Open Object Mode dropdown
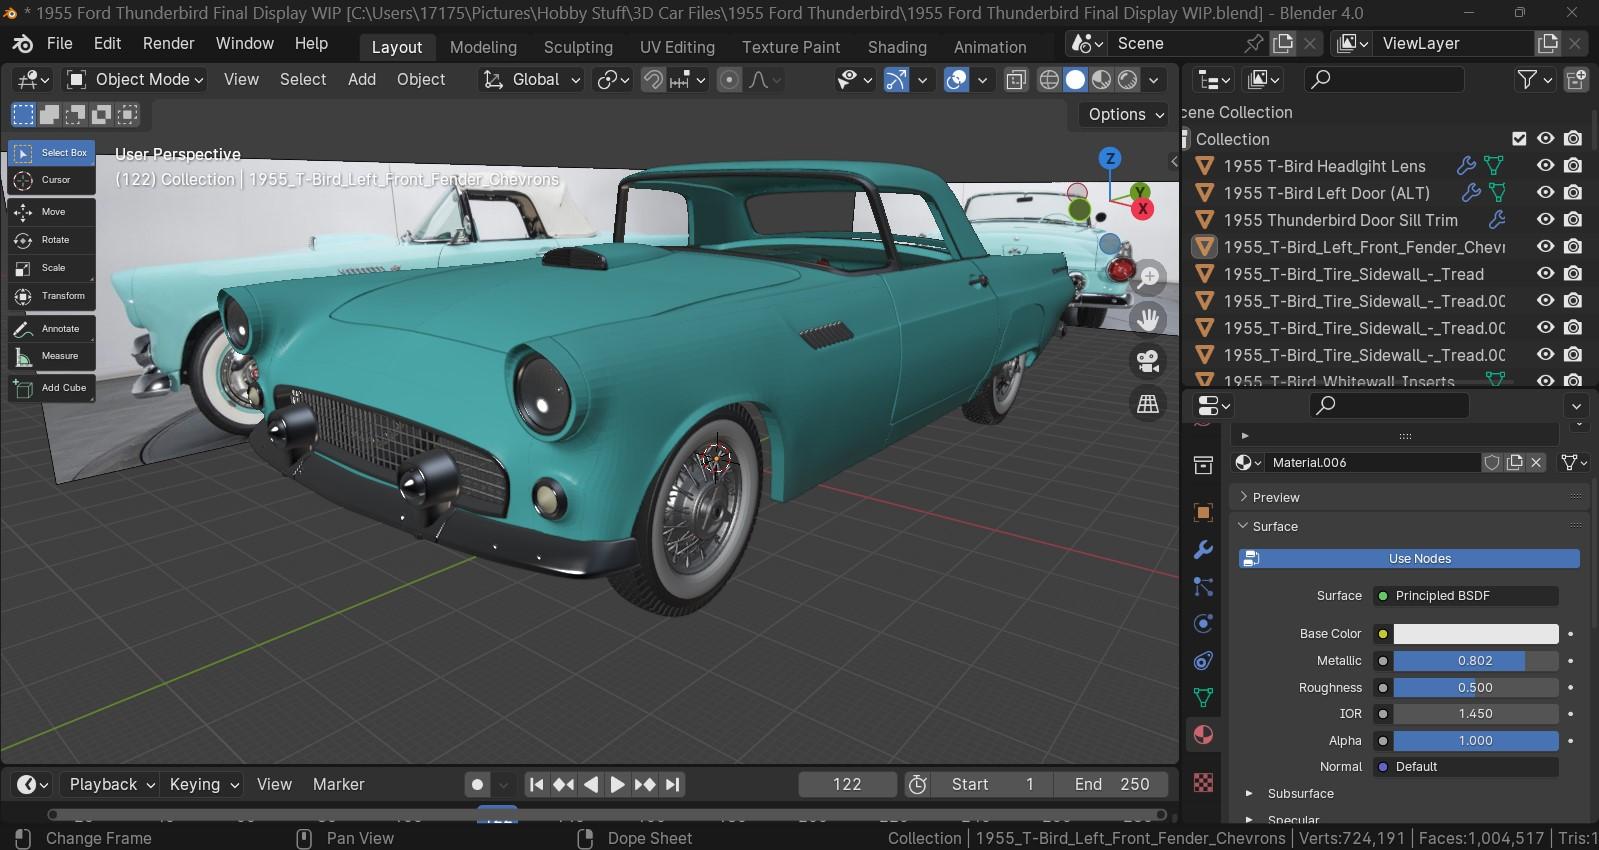1599x850 pixels. pyautogui.click(x=135, y=80)
